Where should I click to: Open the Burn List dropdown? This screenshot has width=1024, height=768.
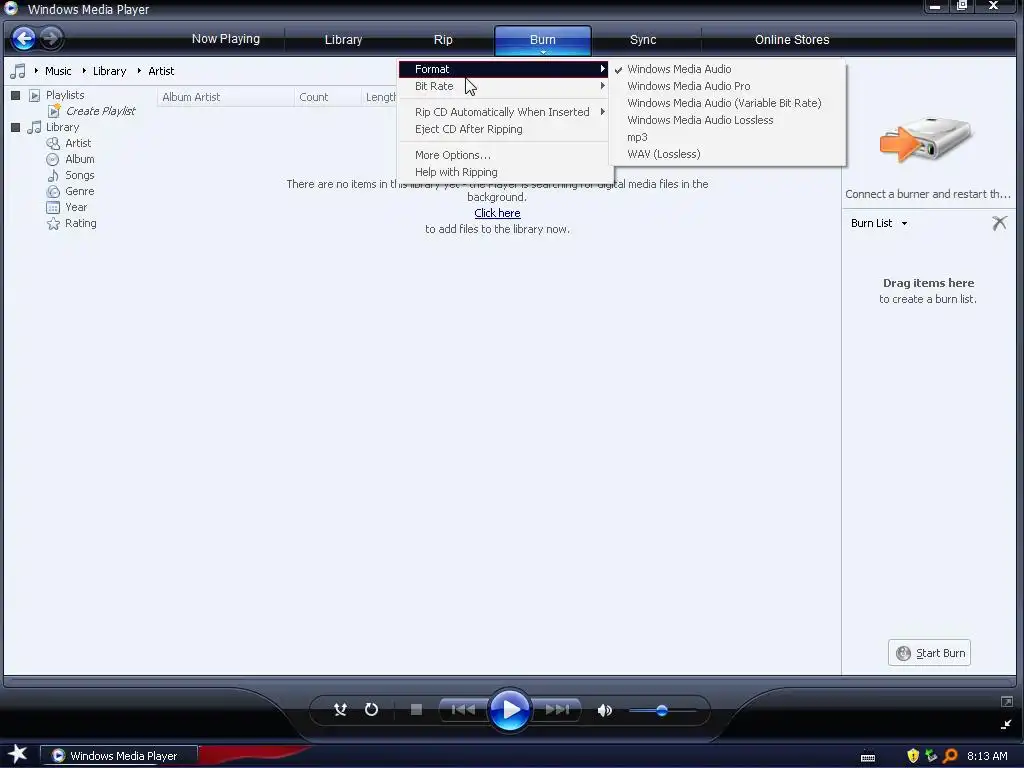pos(879,223)
